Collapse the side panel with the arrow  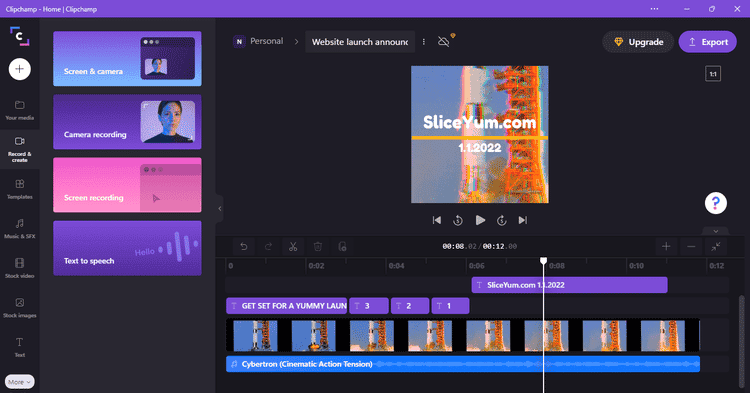(220, 208)
